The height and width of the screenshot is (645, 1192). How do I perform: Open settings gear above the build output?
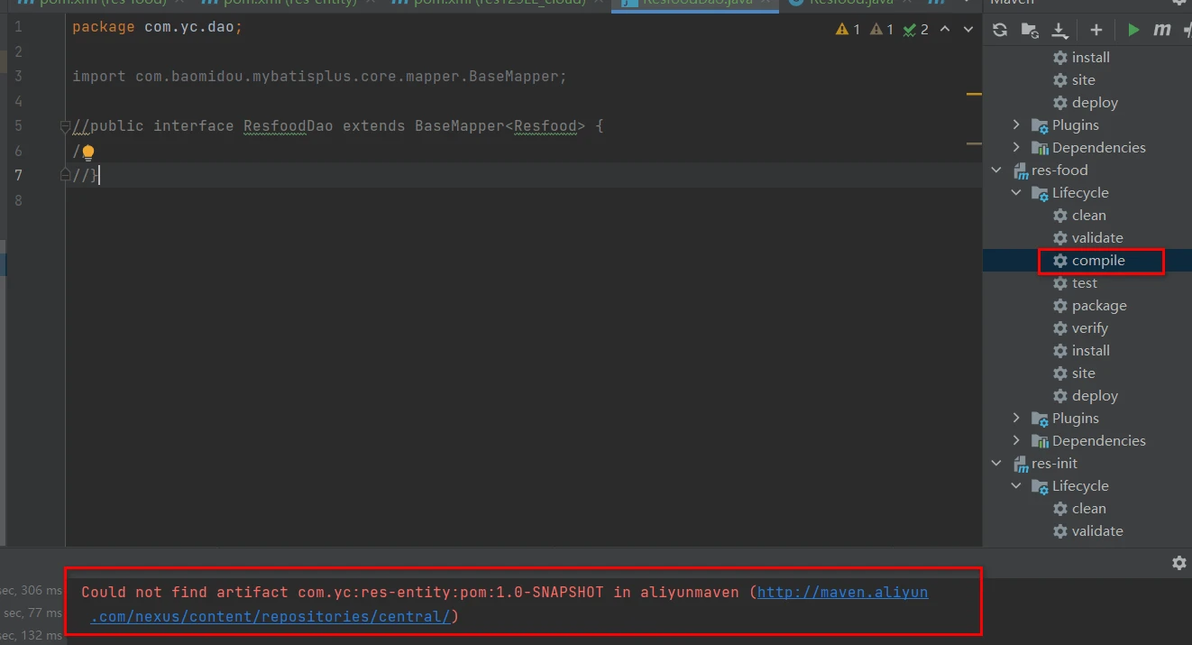click(1178, 563)
